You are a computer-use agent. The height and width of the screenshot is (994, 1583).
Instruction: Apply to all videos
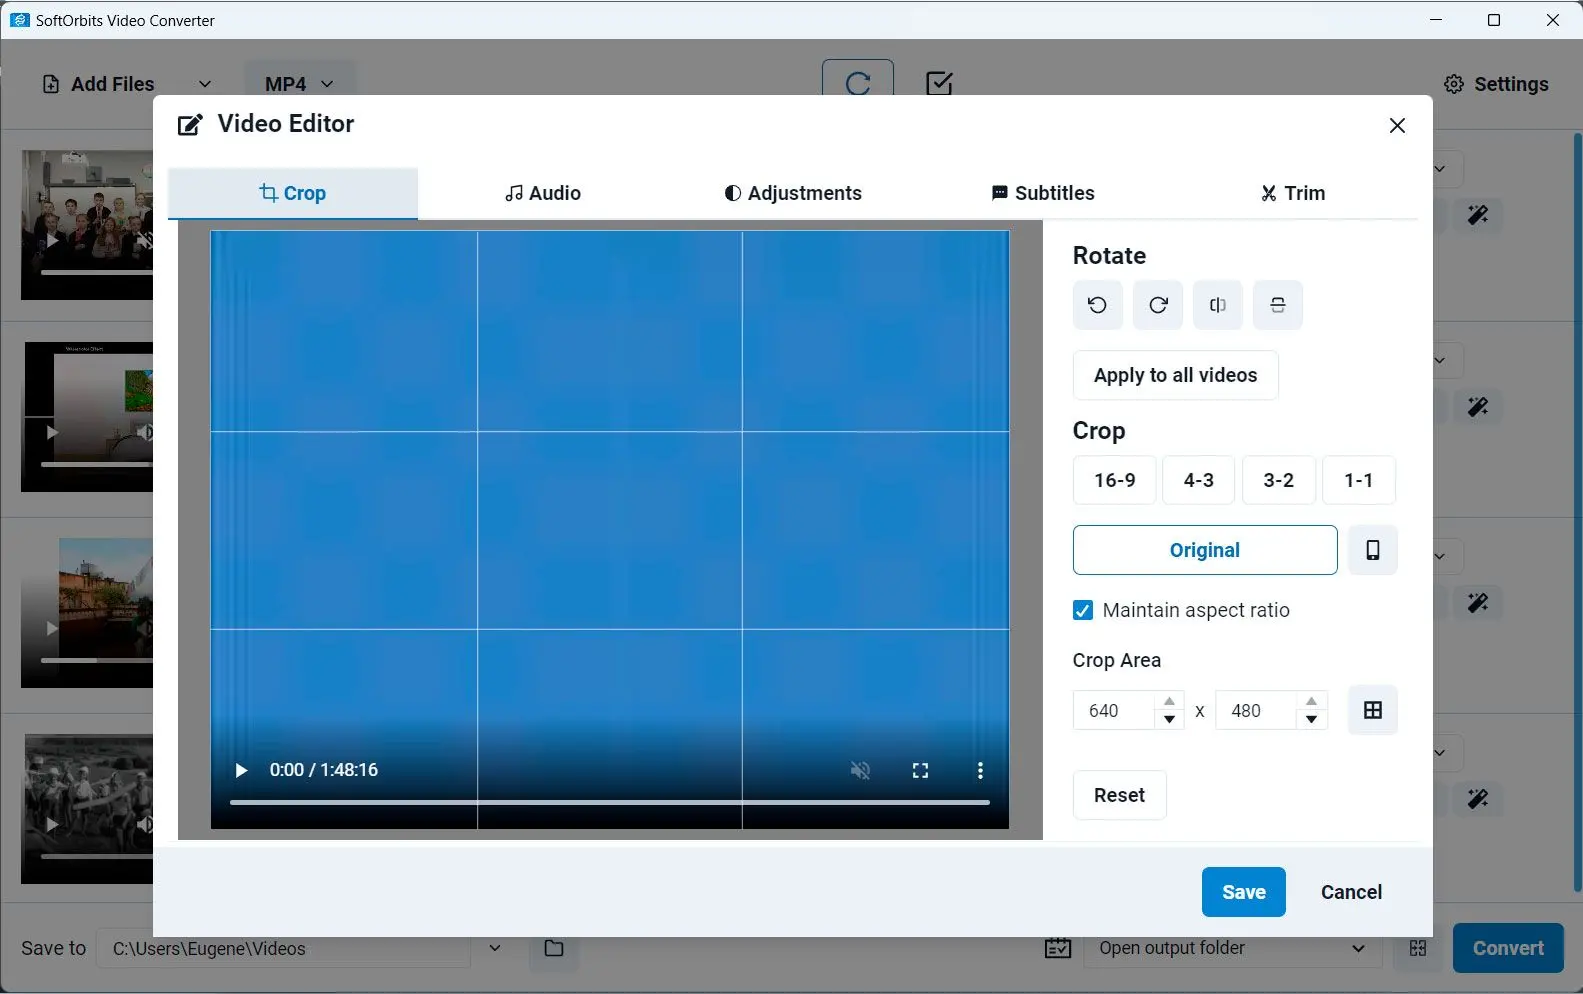[1175, 375]
